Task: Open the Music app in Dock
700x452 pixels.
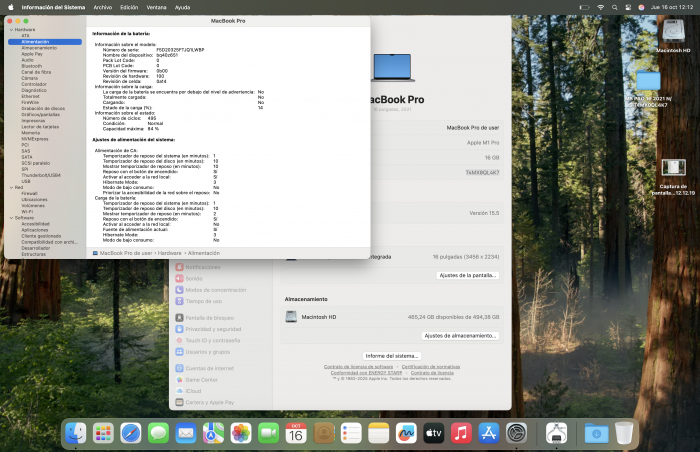Action: click(x=461, y=433)
